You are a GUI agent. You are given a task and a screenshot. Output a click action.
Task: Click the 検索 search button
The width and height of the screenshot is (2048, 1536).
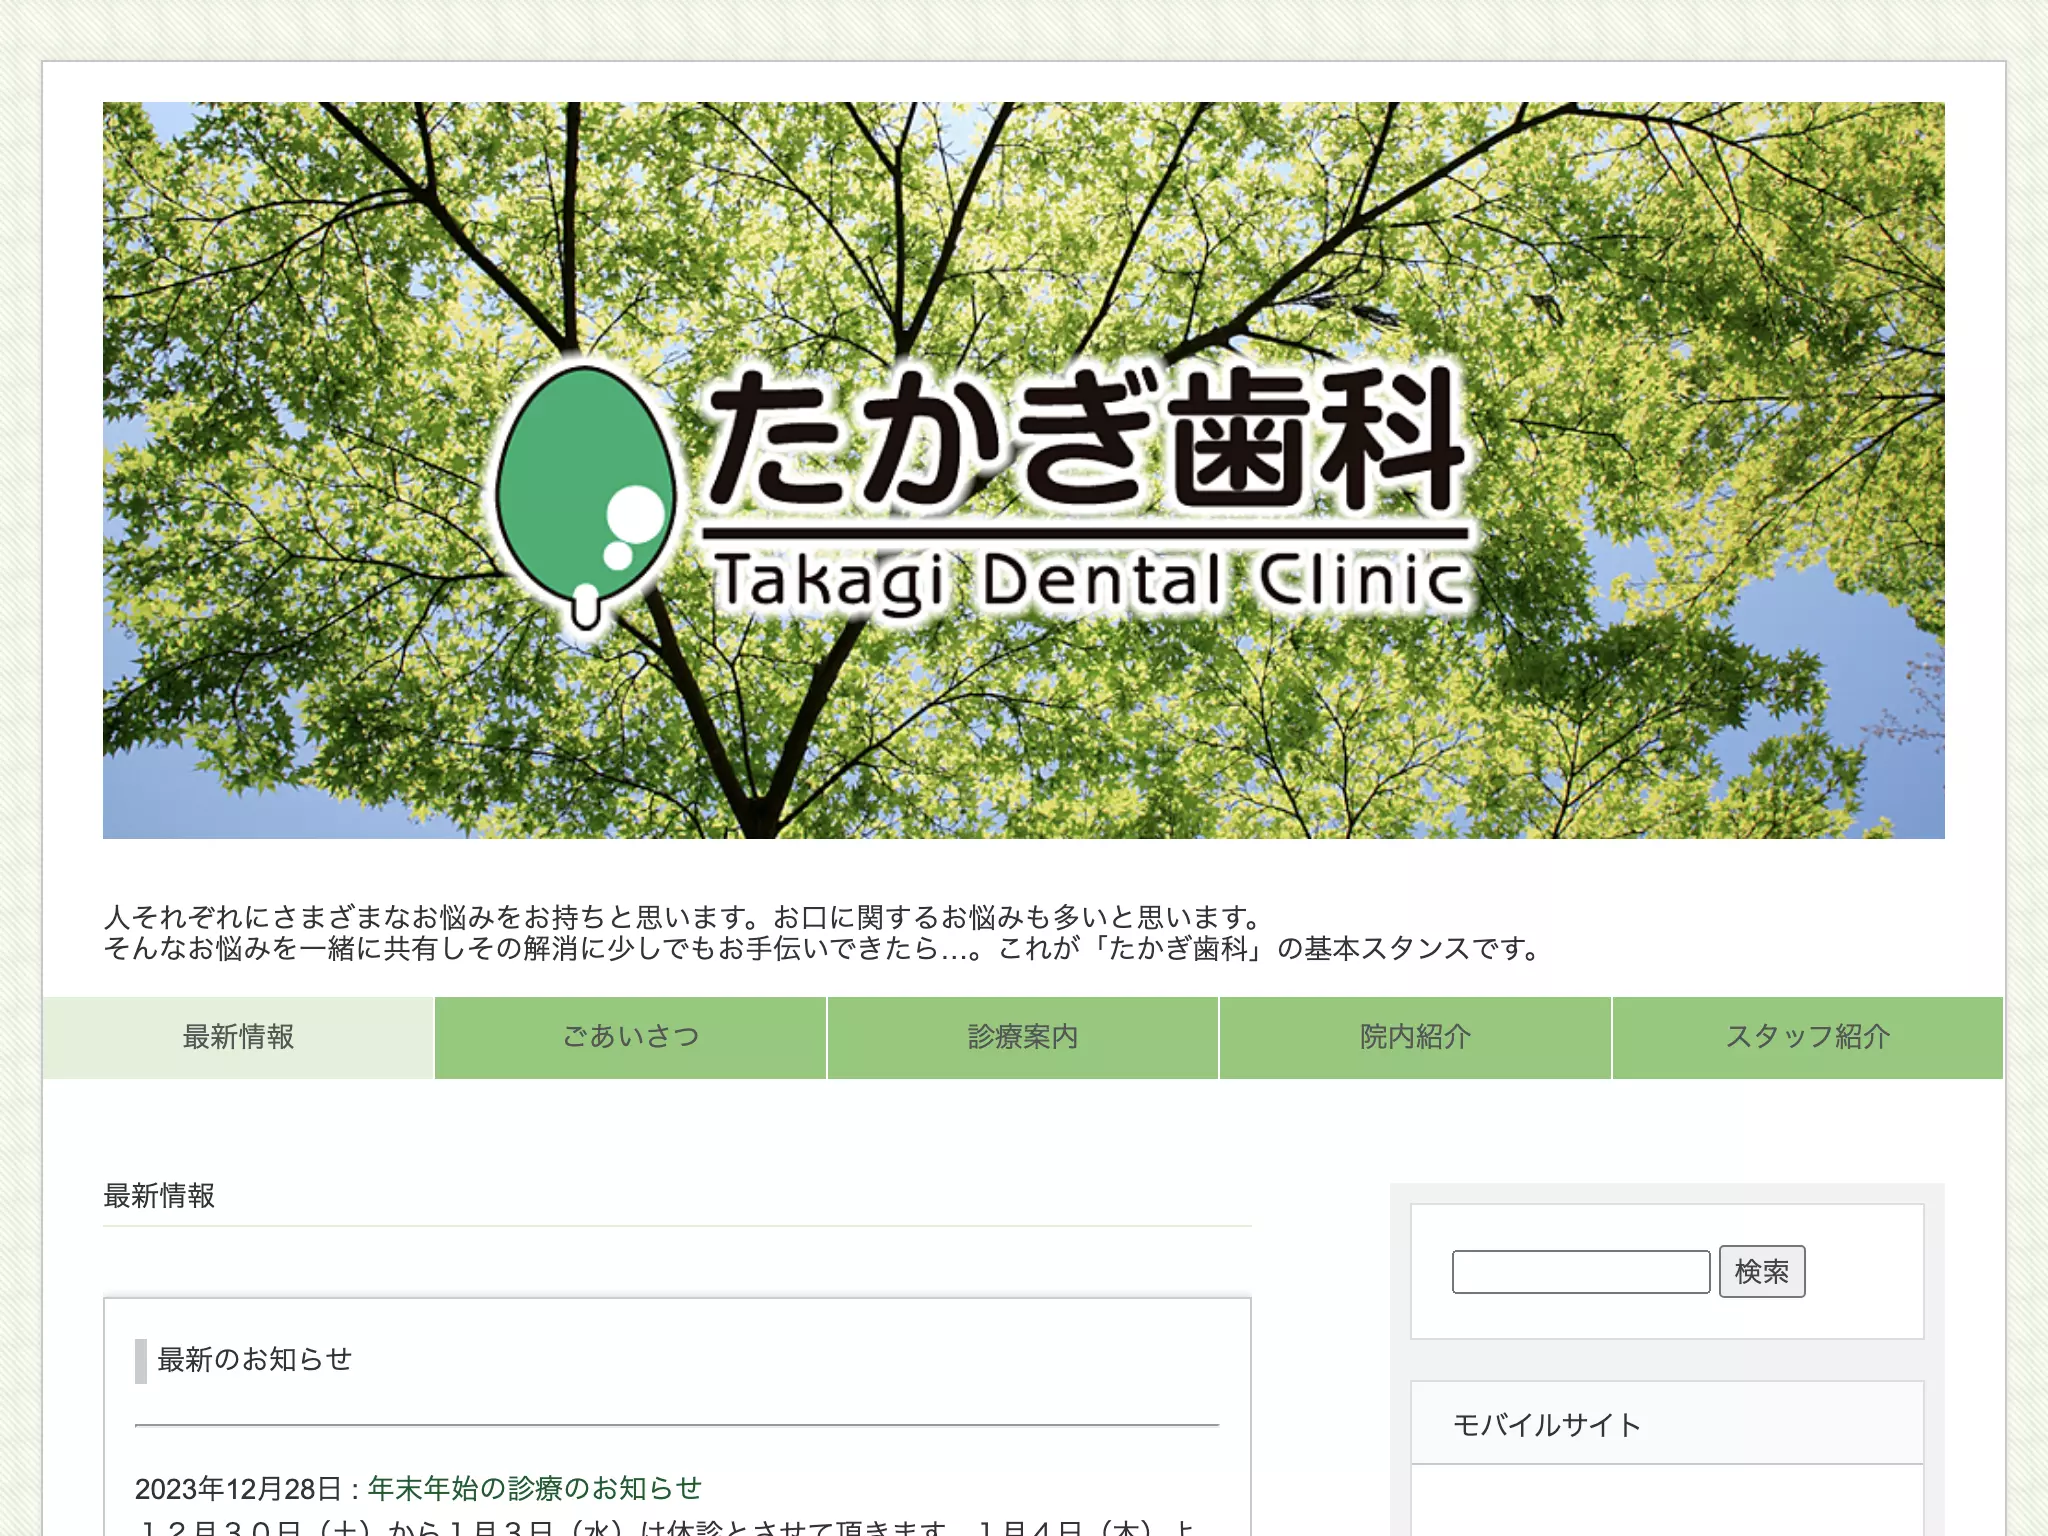1762,1272
